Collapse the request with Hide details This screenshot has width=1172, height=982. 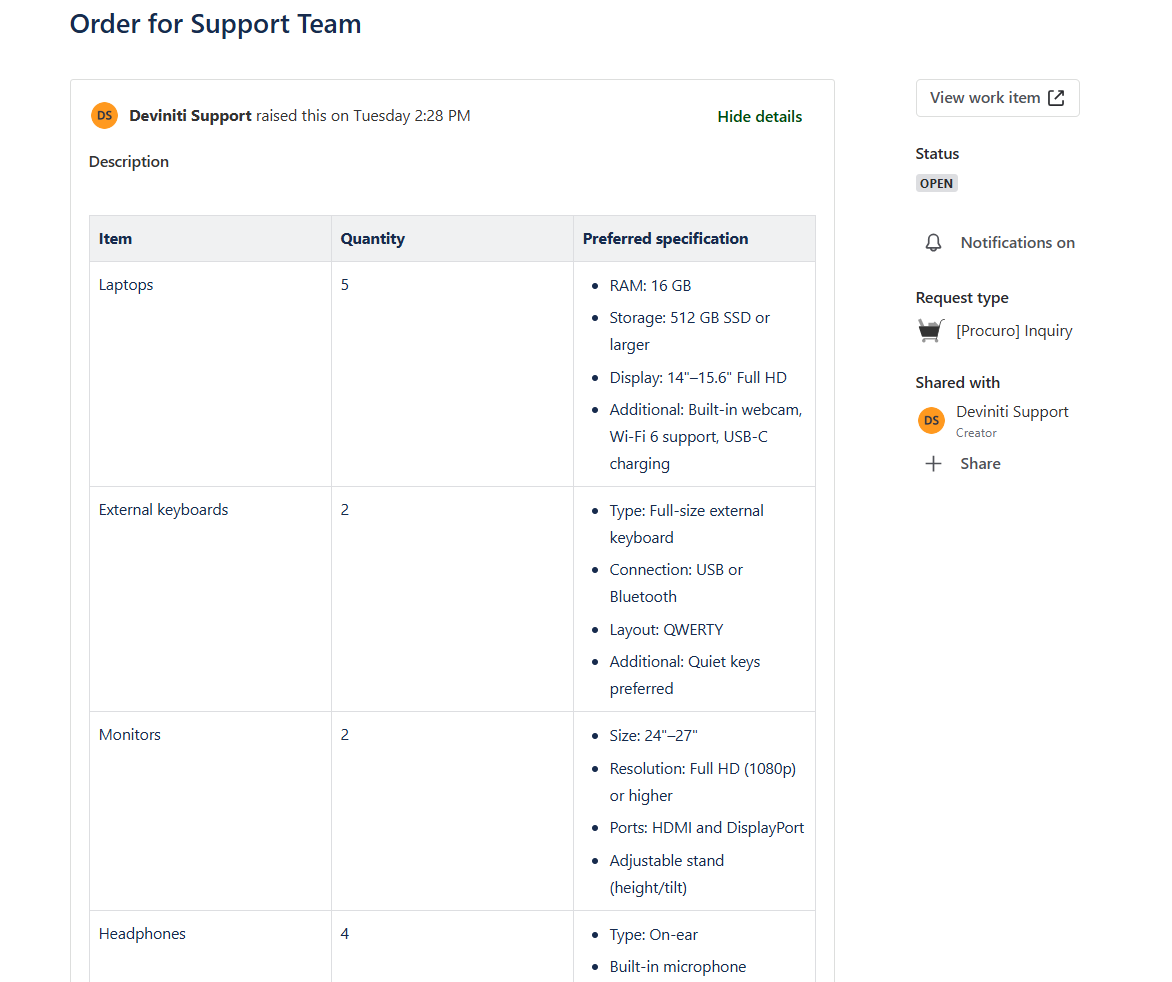click(759, 117)
